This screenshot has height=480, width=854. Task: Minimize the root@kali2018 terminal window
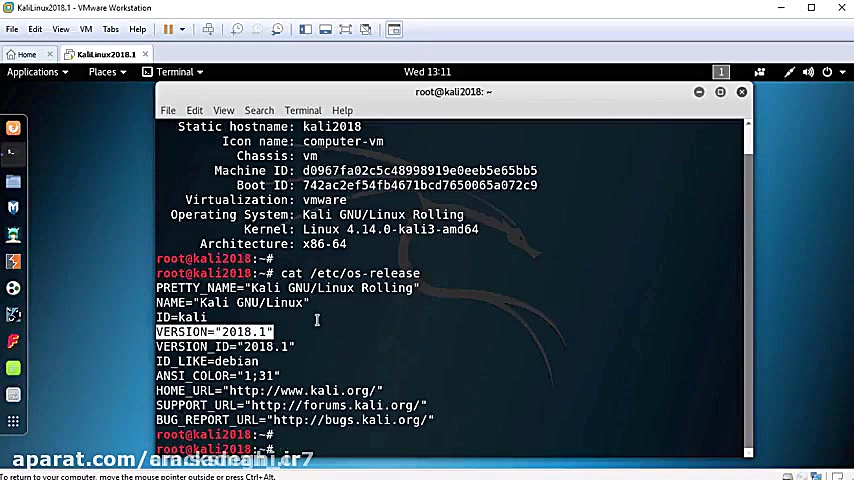coord(699,92)
